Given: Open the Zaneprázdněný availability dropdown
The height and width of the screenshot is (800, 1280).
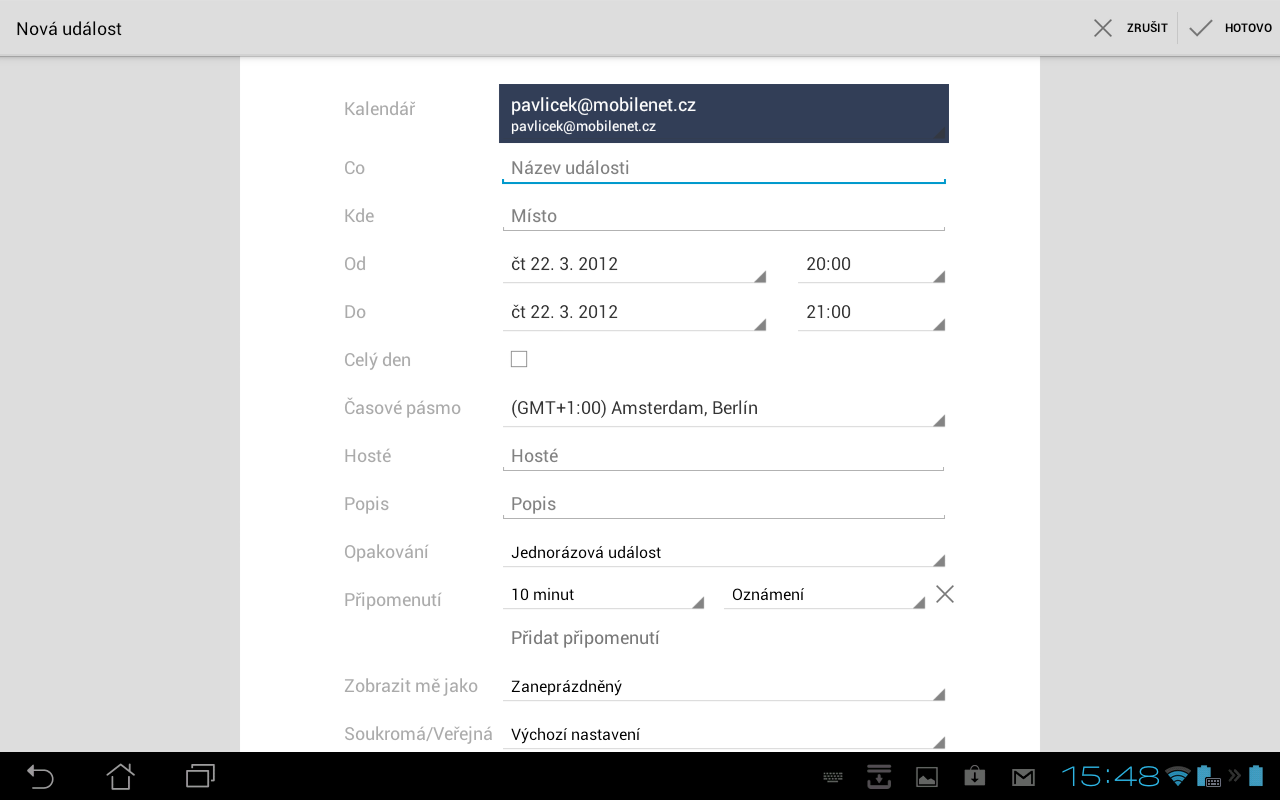Looking at the screenshot, I should tap(723, 686).
